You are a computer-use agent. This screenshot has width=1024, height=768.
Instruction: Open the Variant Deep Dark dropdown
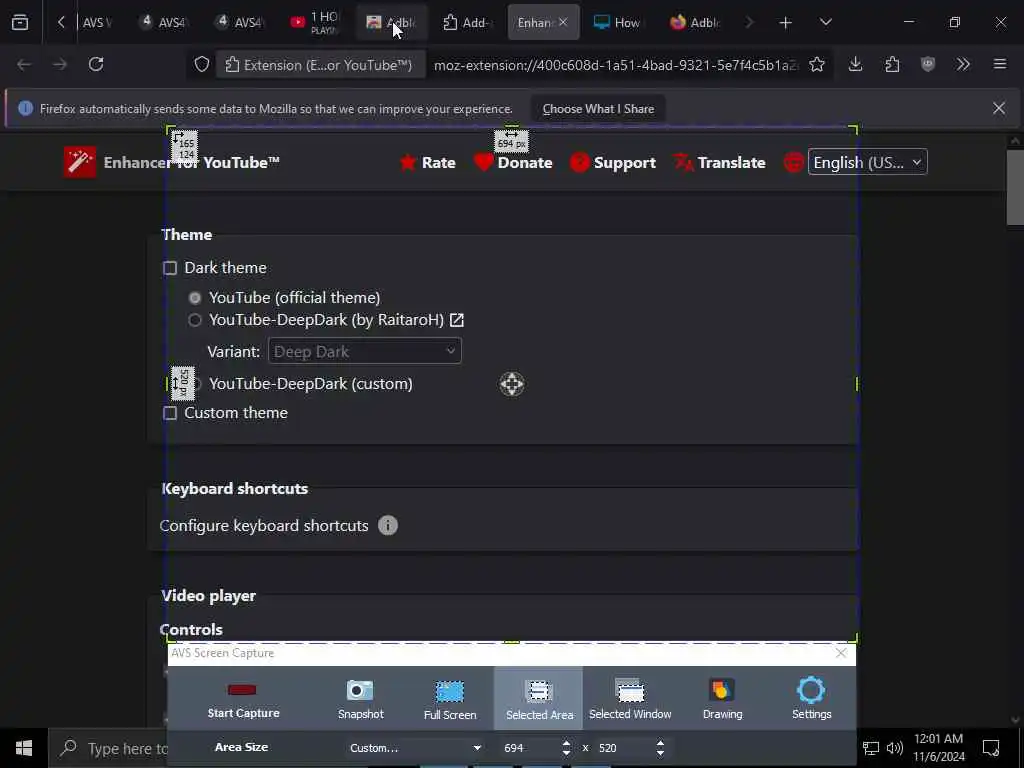coord(364,351)
